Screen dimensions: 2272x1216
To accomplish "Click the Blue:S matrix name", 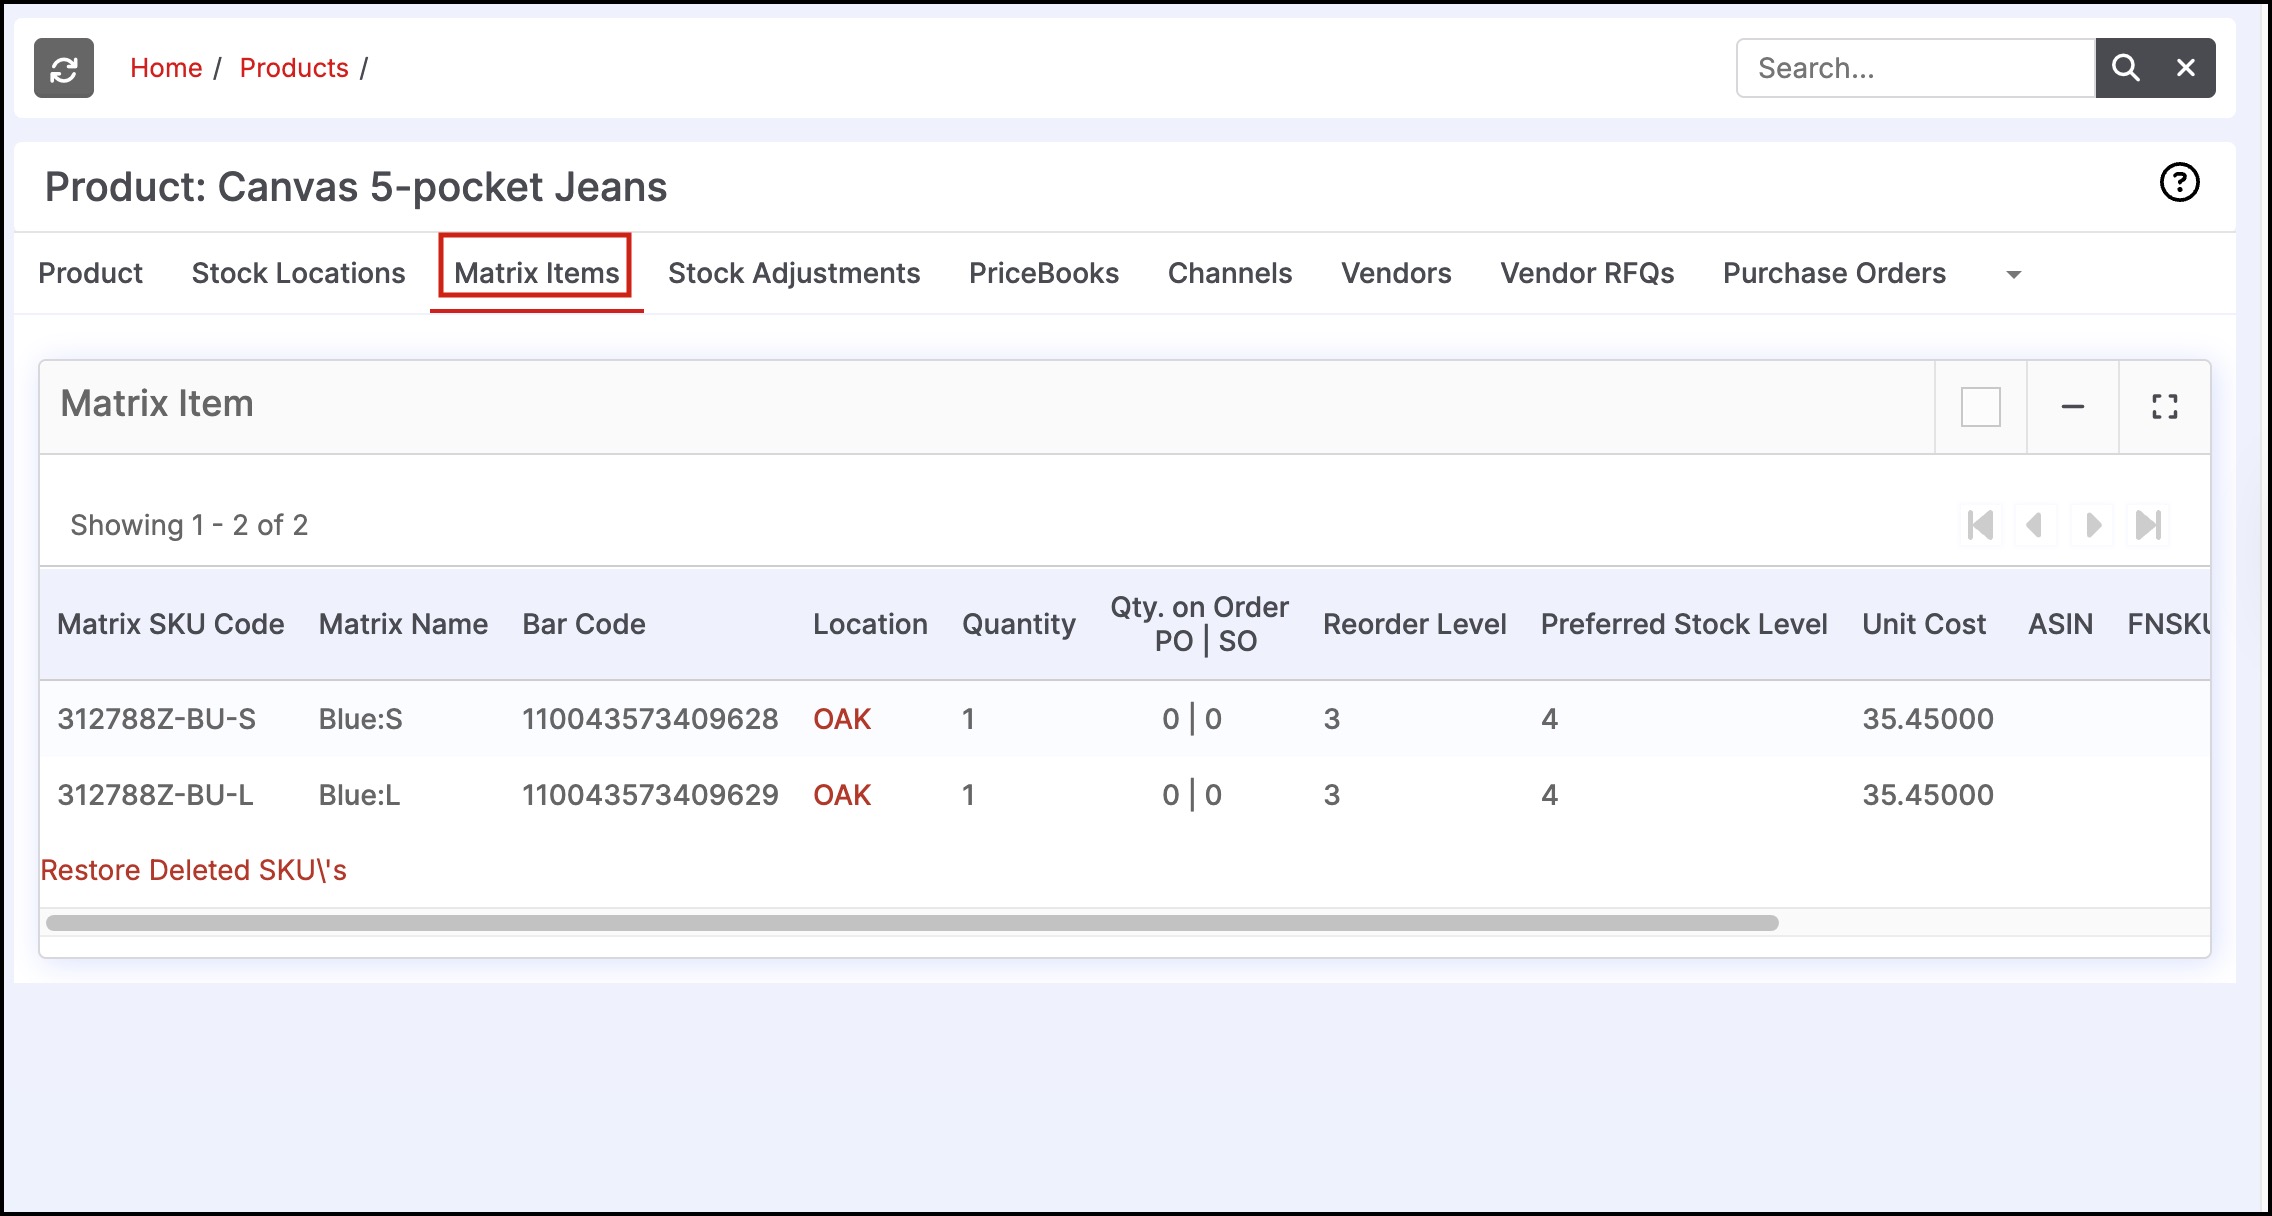I will (360, 719).
